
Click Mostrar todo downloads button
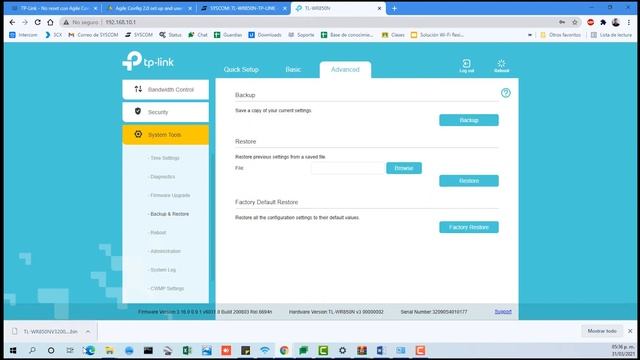(602, 331)
